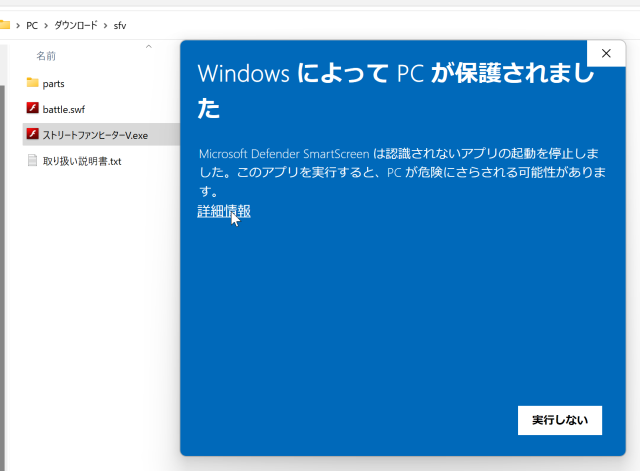Select the 取り扱い説明書.txt file name
This screenshot has width=640, height=471.
point(82,160)
